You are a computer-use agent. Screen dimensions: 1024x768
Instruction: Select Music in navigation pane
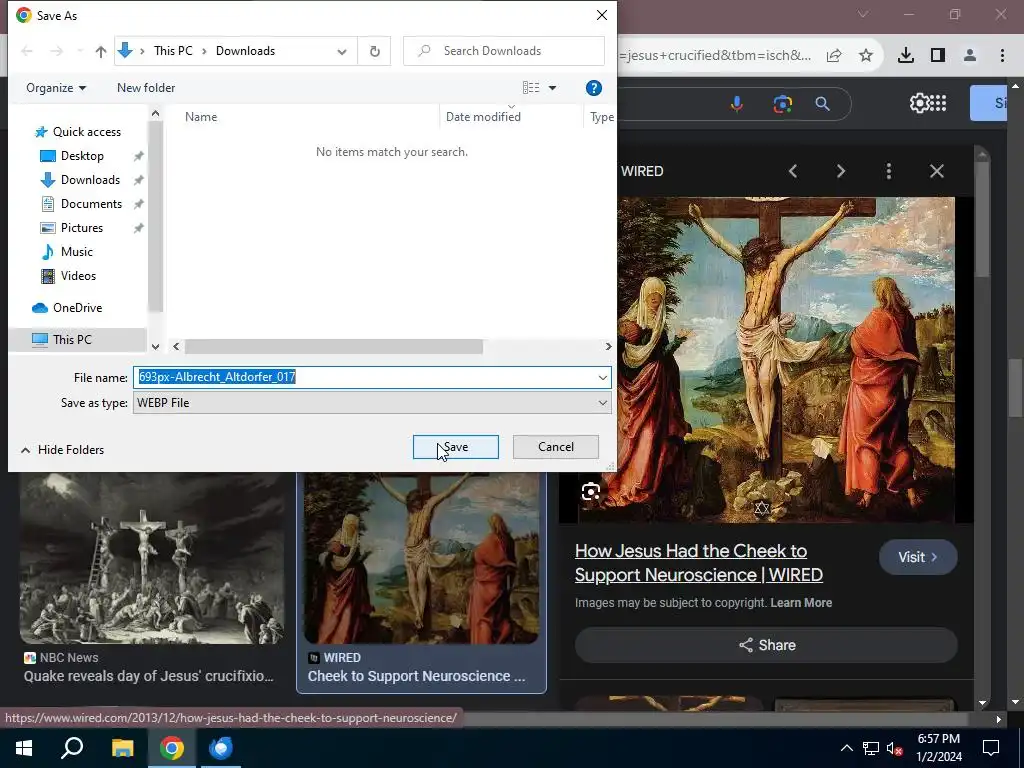click(76, 251)
